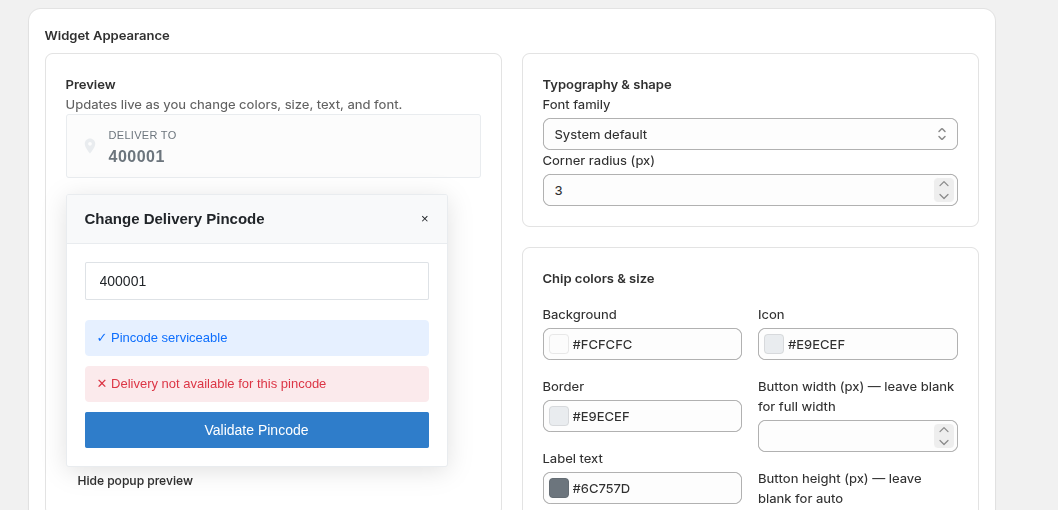Click the Chip colors & size heading
Image resolution: width=1058 pixels, height=510 pixels.
[x=598, y=279]
